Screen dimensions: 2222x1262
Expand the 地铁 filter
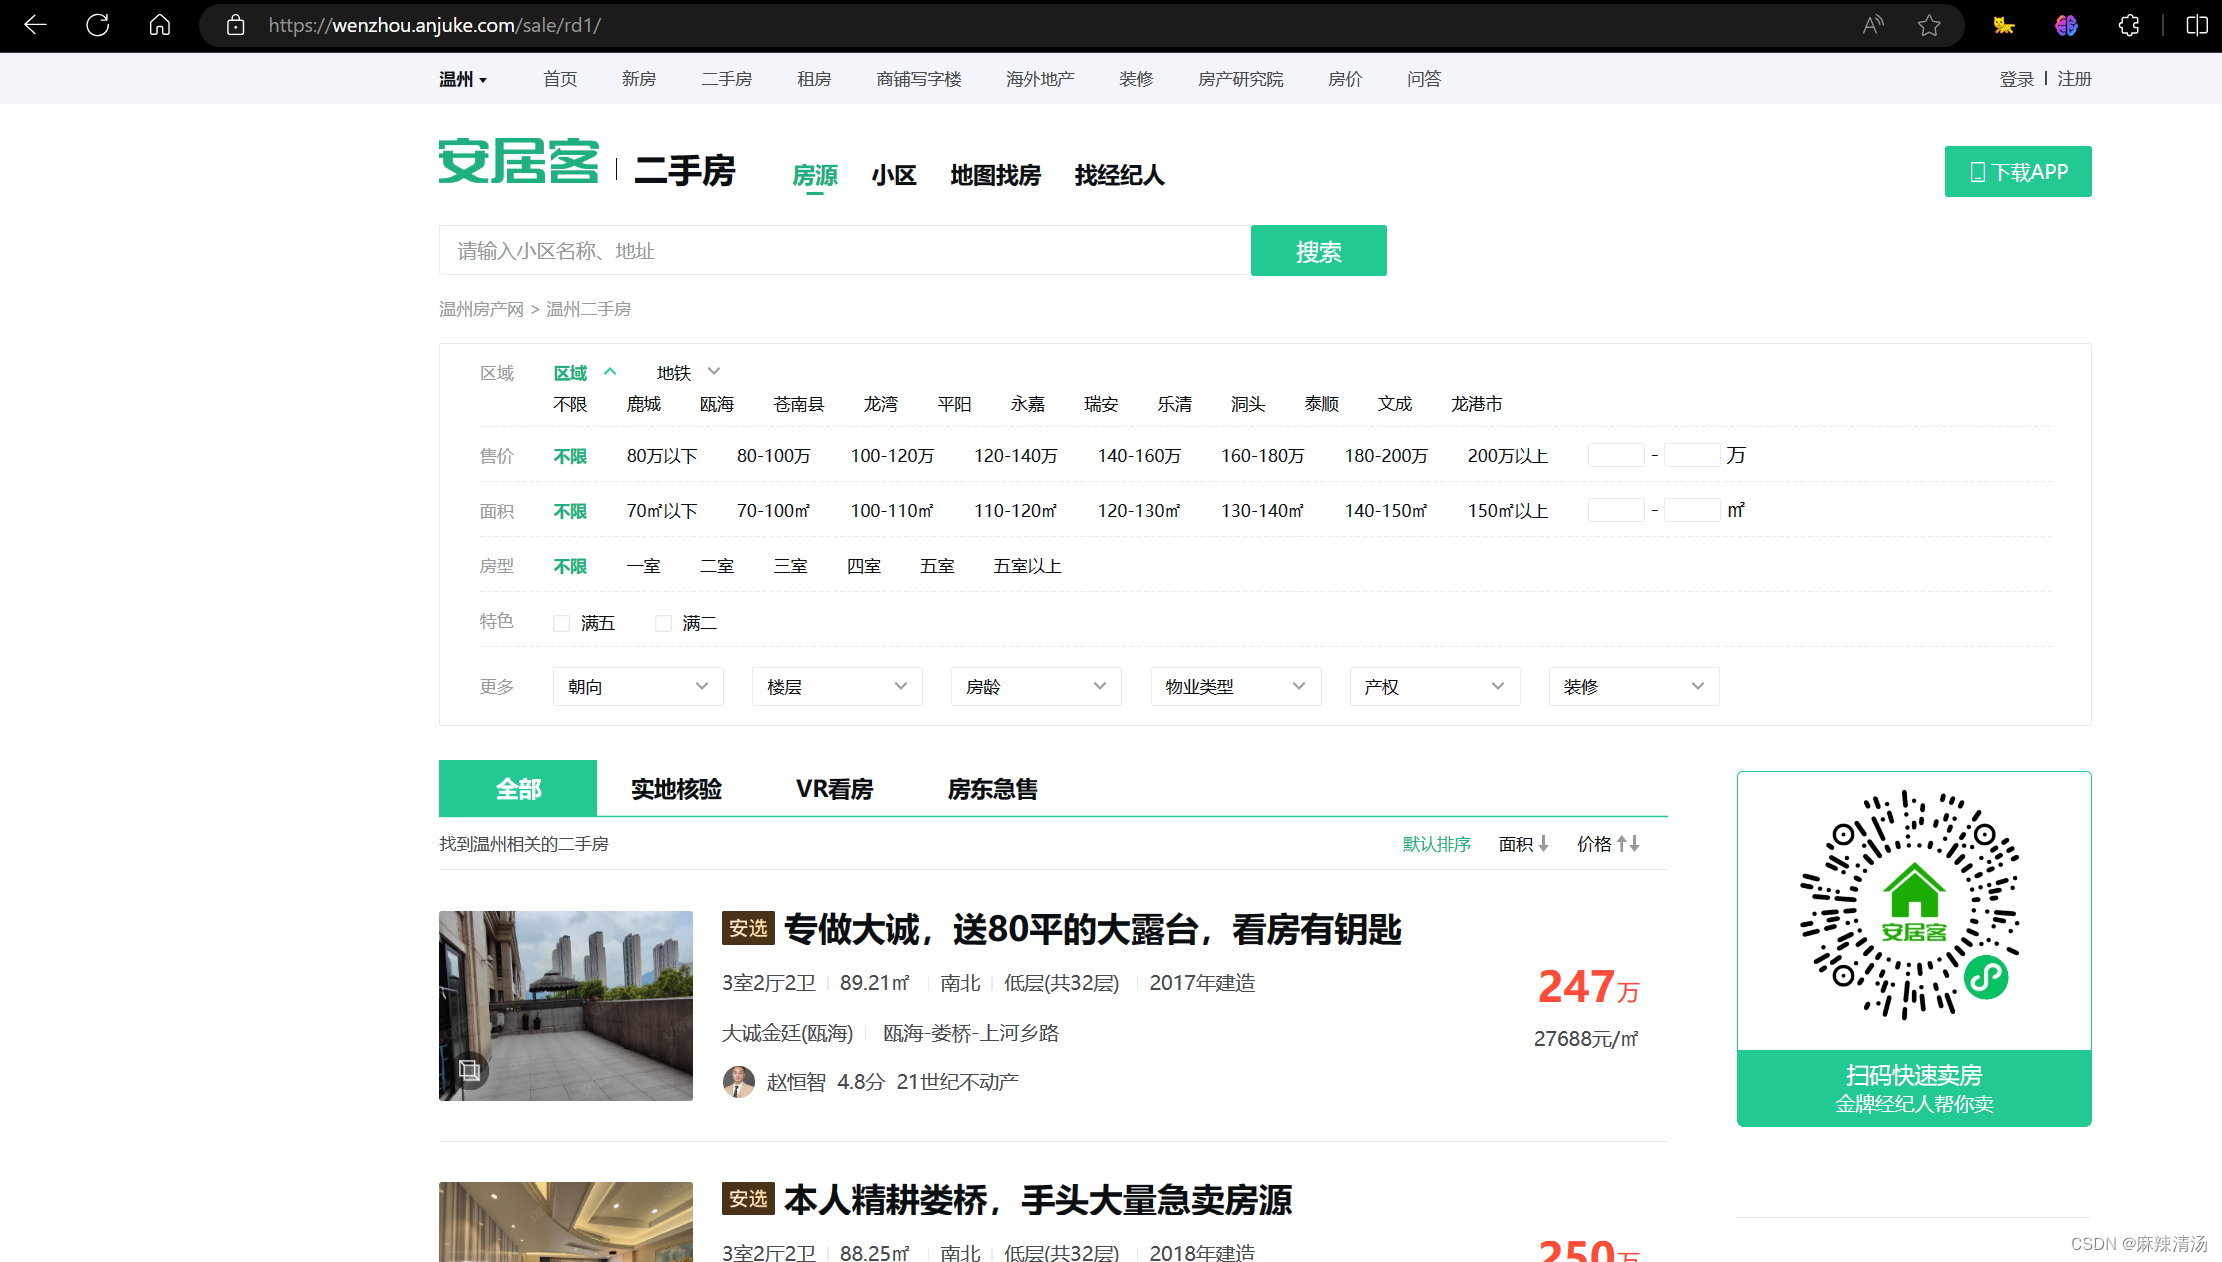click(x=688, y=373)
